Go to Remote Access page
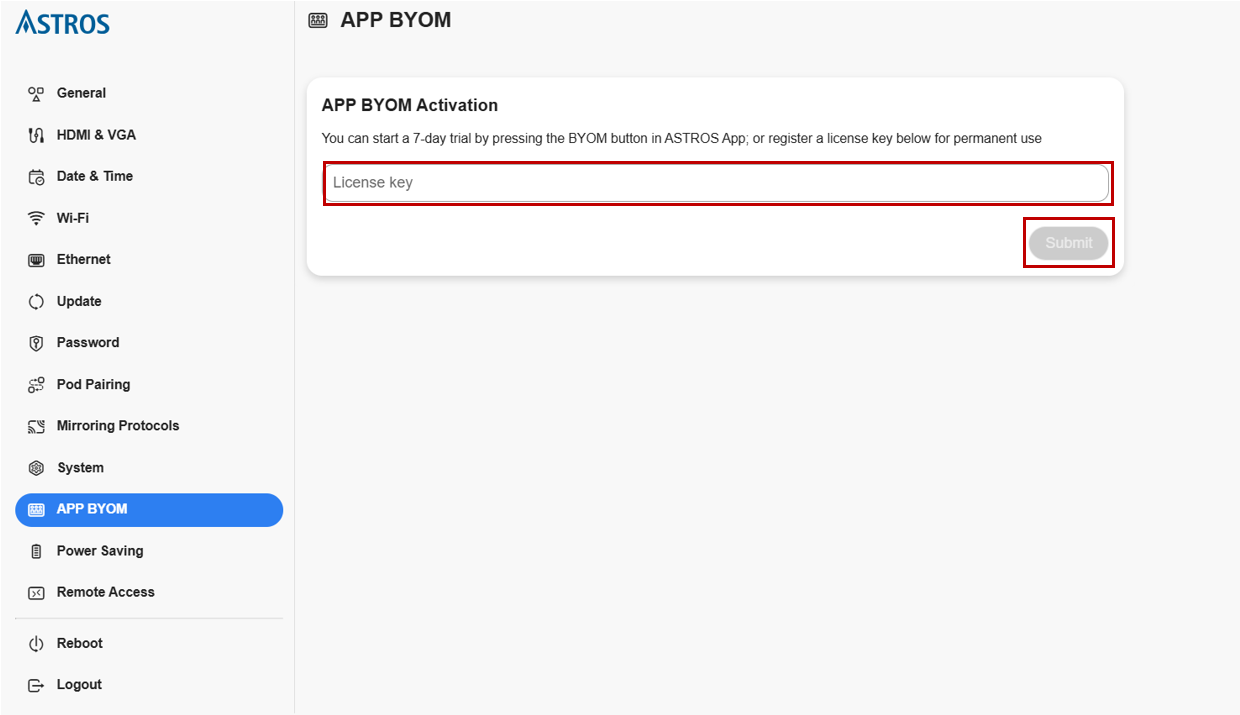Image resolution: width=1240 pixels, height=715 pixels. tap(105, 593)
